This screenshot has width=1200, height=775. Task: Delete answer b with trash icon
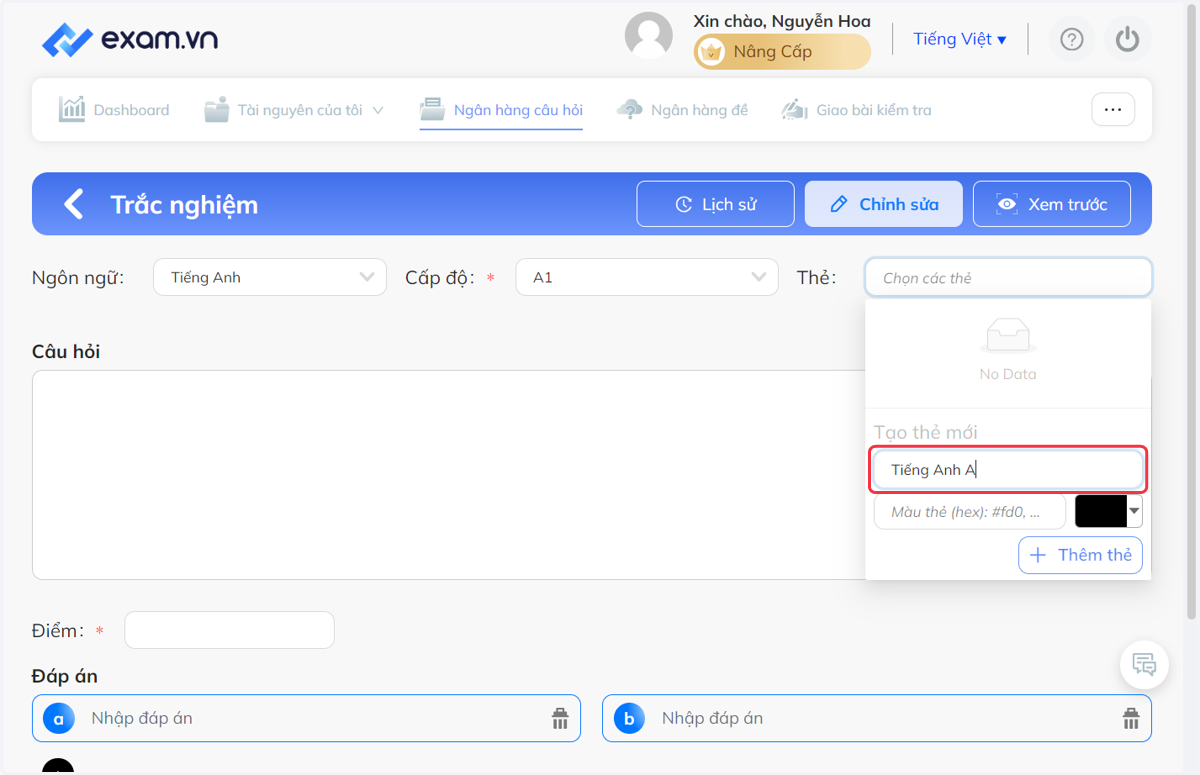[x=1131, y=718]
